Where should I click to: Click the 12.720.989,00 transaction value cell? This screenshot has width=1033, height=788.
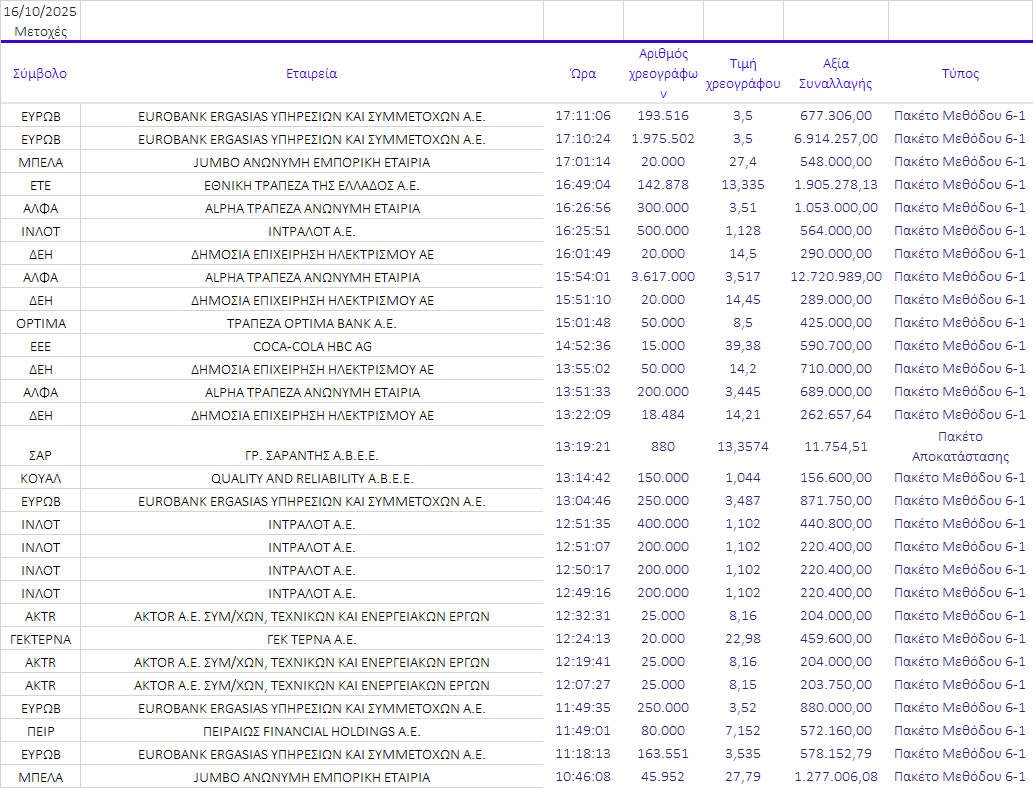pos(835,277)
